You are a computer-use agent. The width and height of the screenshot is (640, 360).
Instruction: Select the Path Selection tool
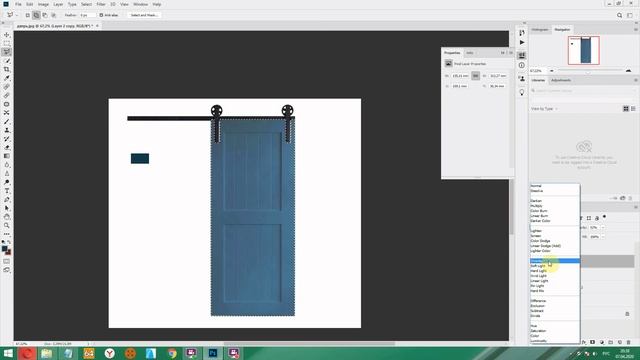(x=7, y=208)
